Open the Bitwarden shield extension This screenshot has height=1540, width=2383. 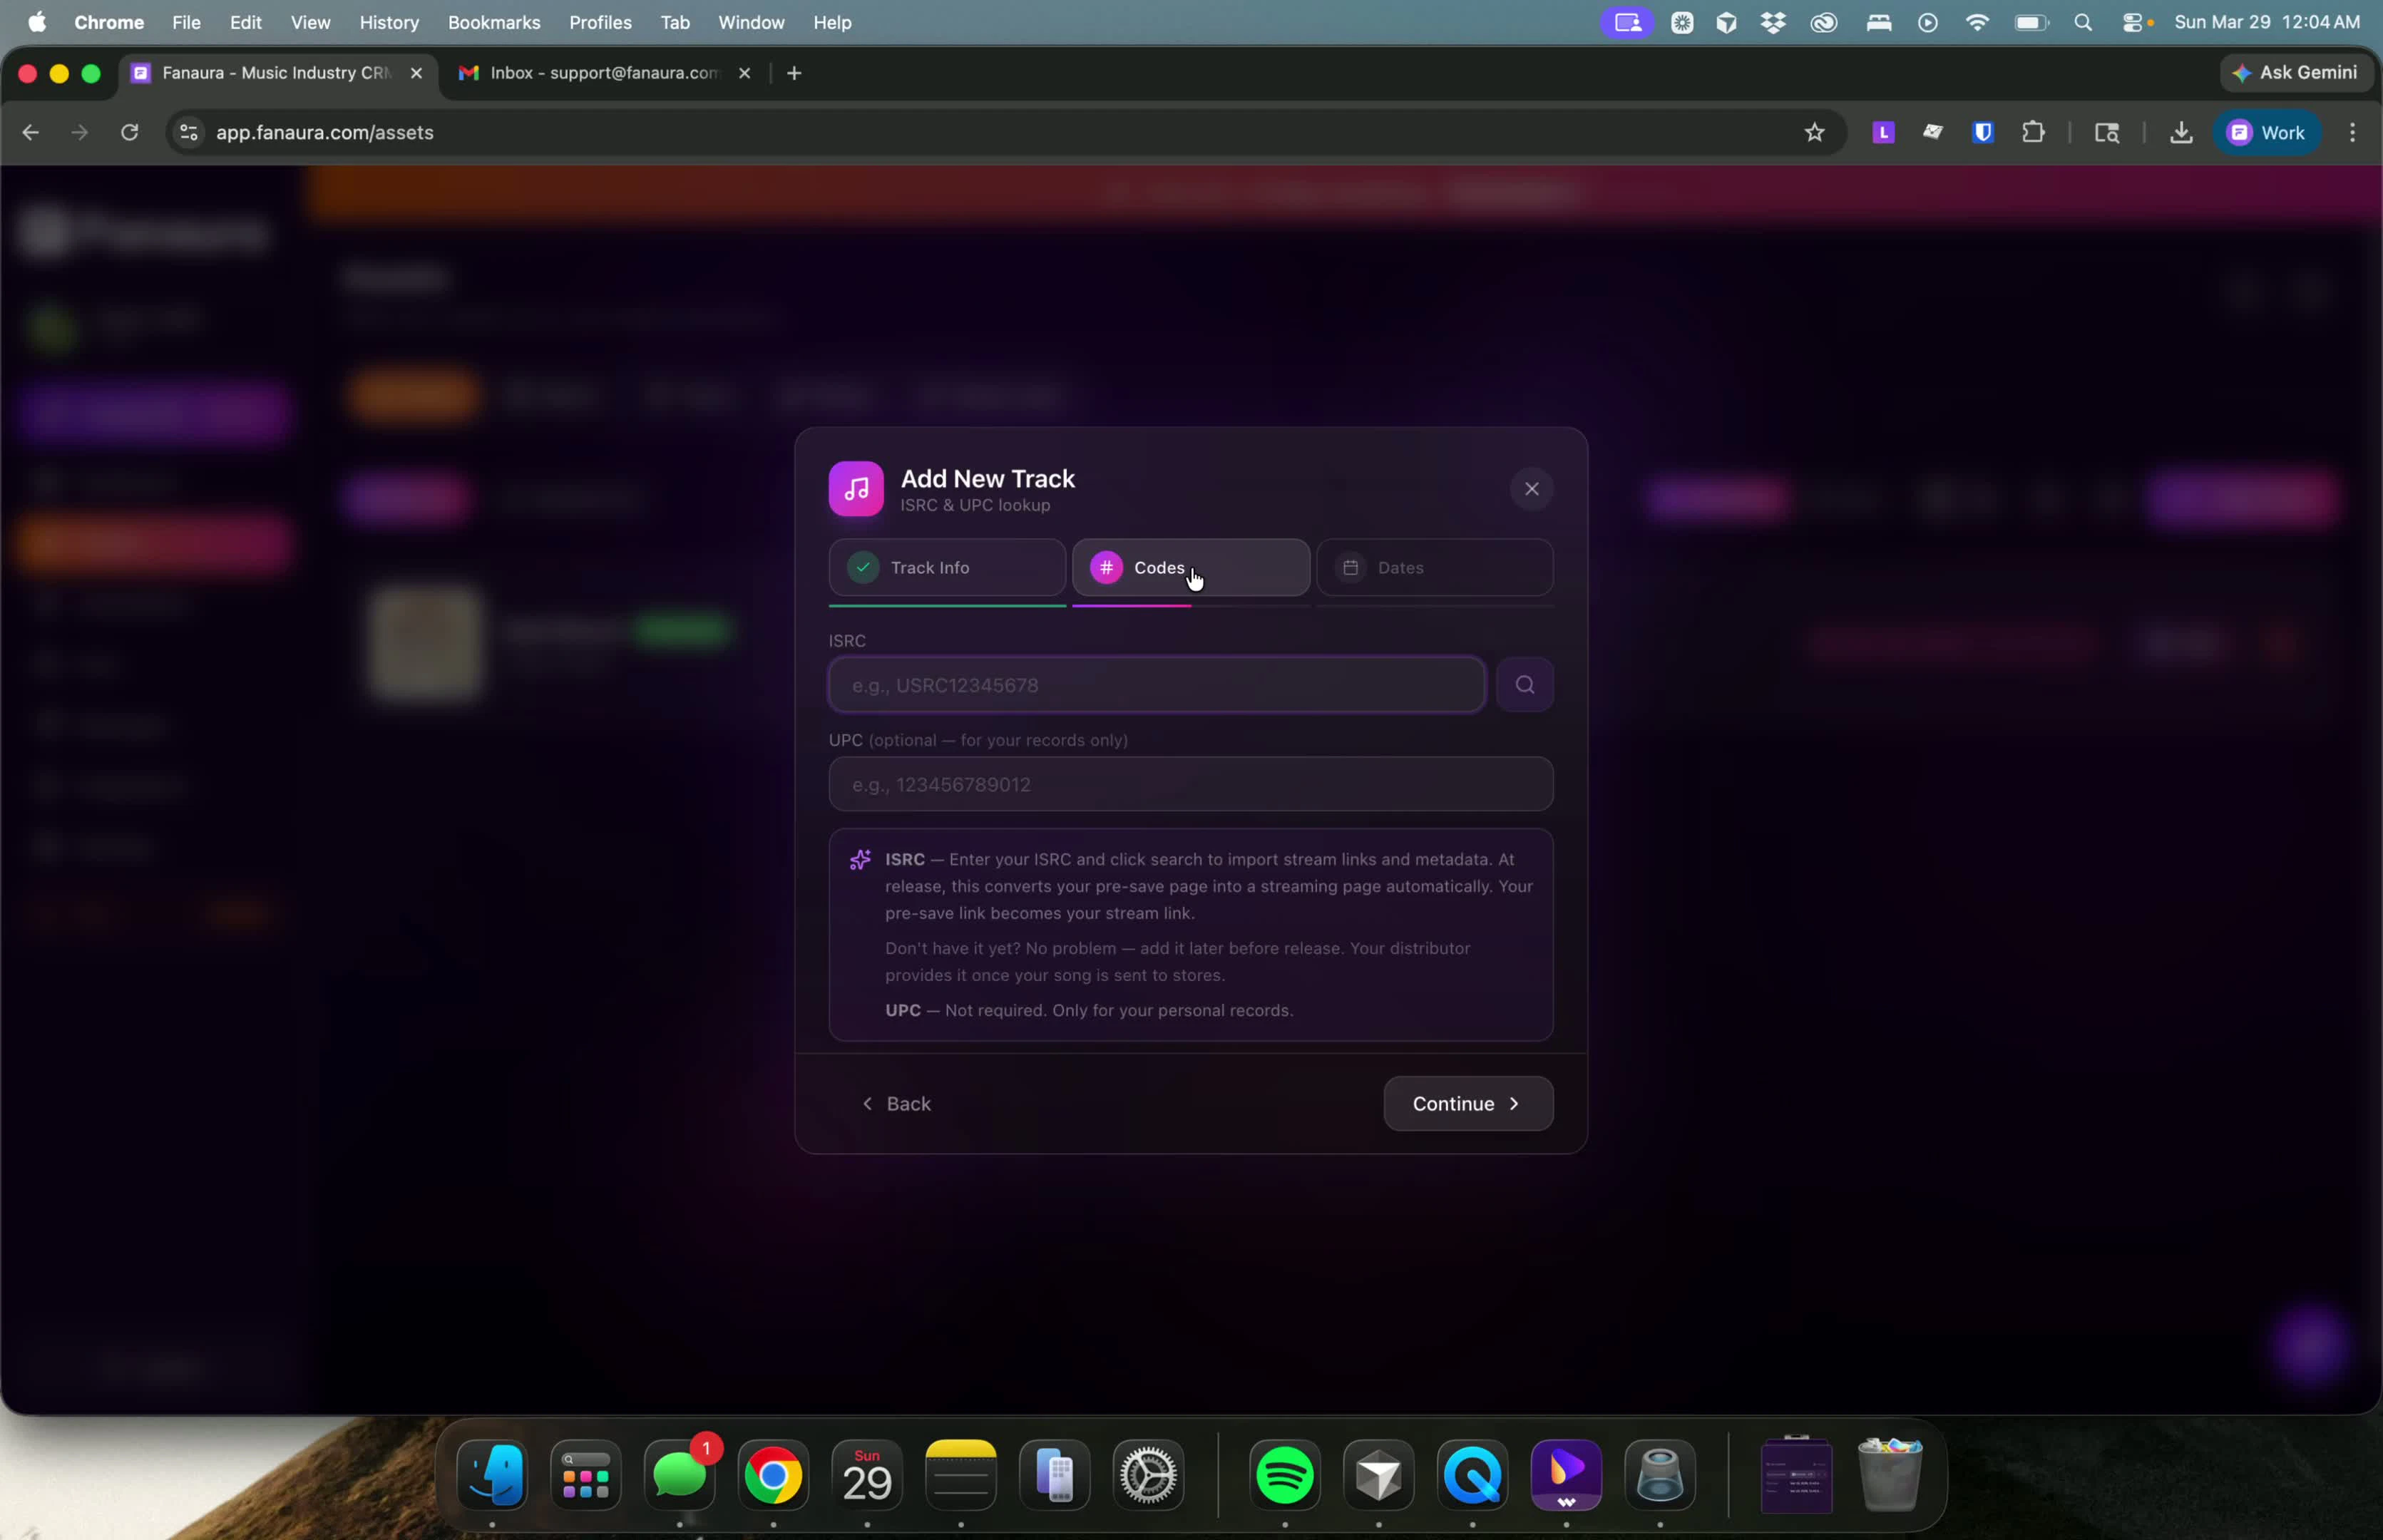click(1983, 132)
